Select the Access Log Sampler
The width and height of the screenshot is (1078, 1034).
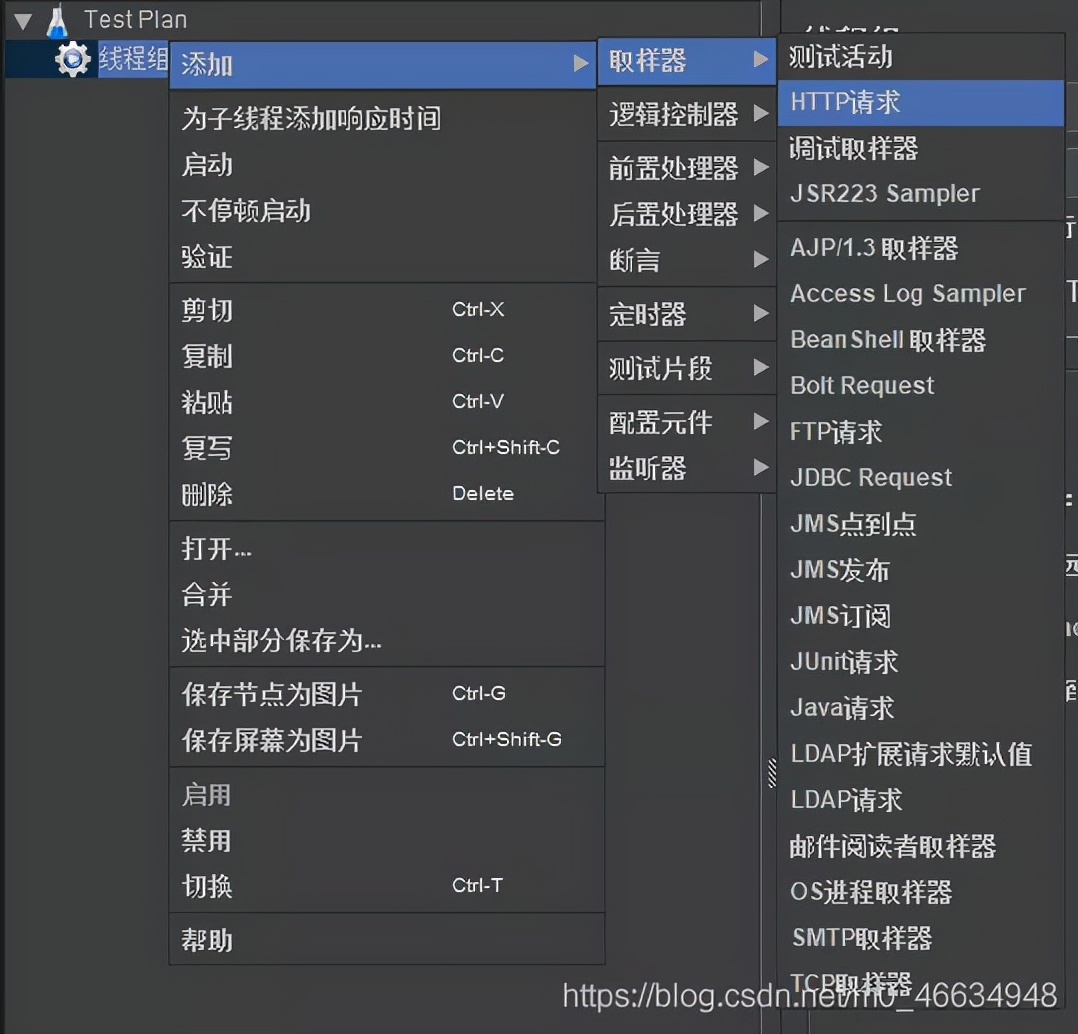(x=907, y=293)
